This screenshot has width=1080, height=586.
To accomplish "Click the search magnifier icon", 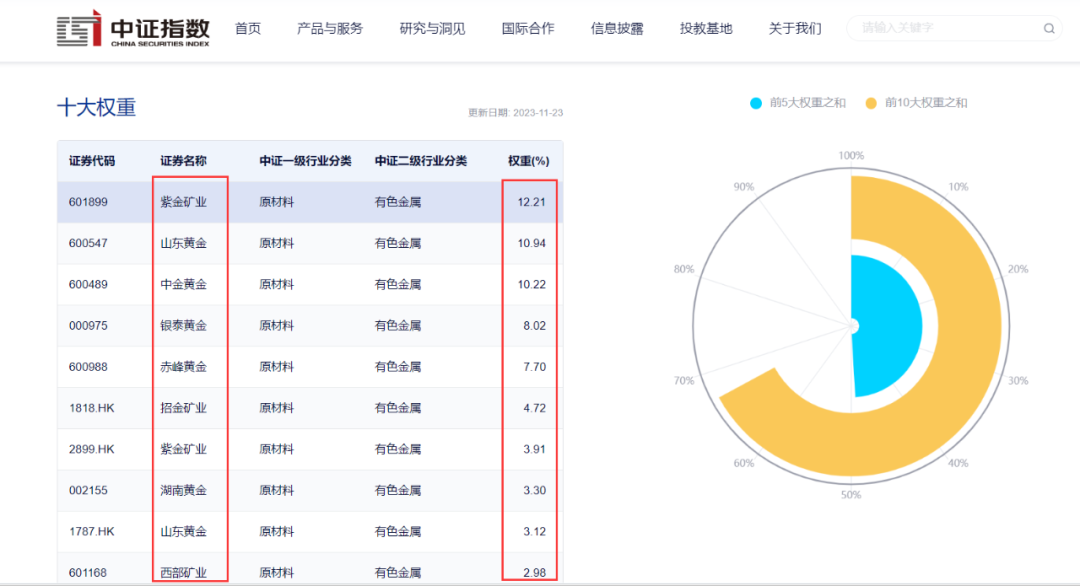I will pyautogui.click(x=1047, y=29).
